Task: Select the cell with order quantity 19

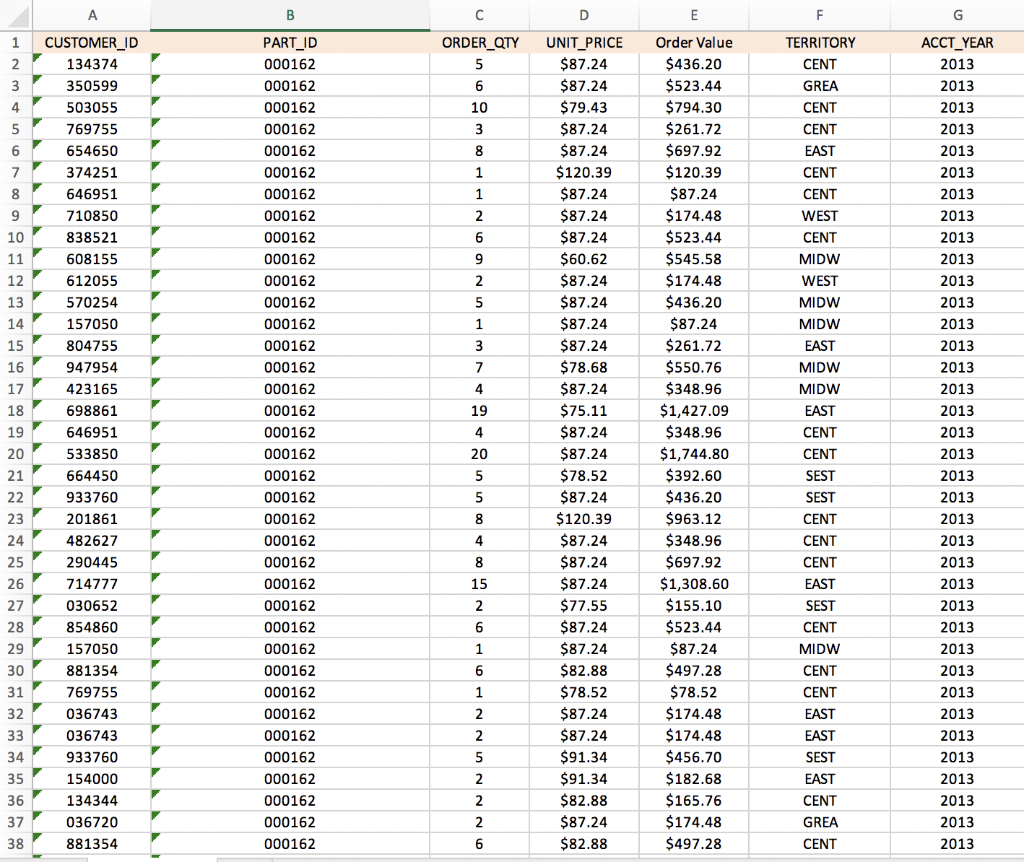Action: [478, 410]
